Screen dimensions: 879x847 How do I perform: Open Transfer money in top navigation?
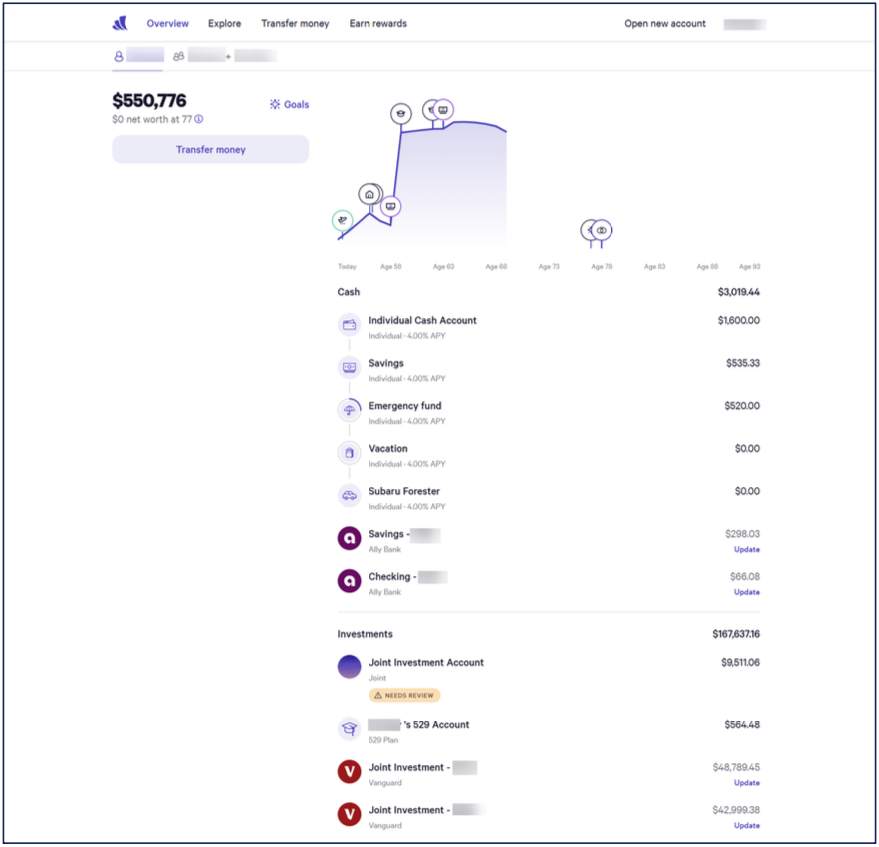(x=295, y=24)
